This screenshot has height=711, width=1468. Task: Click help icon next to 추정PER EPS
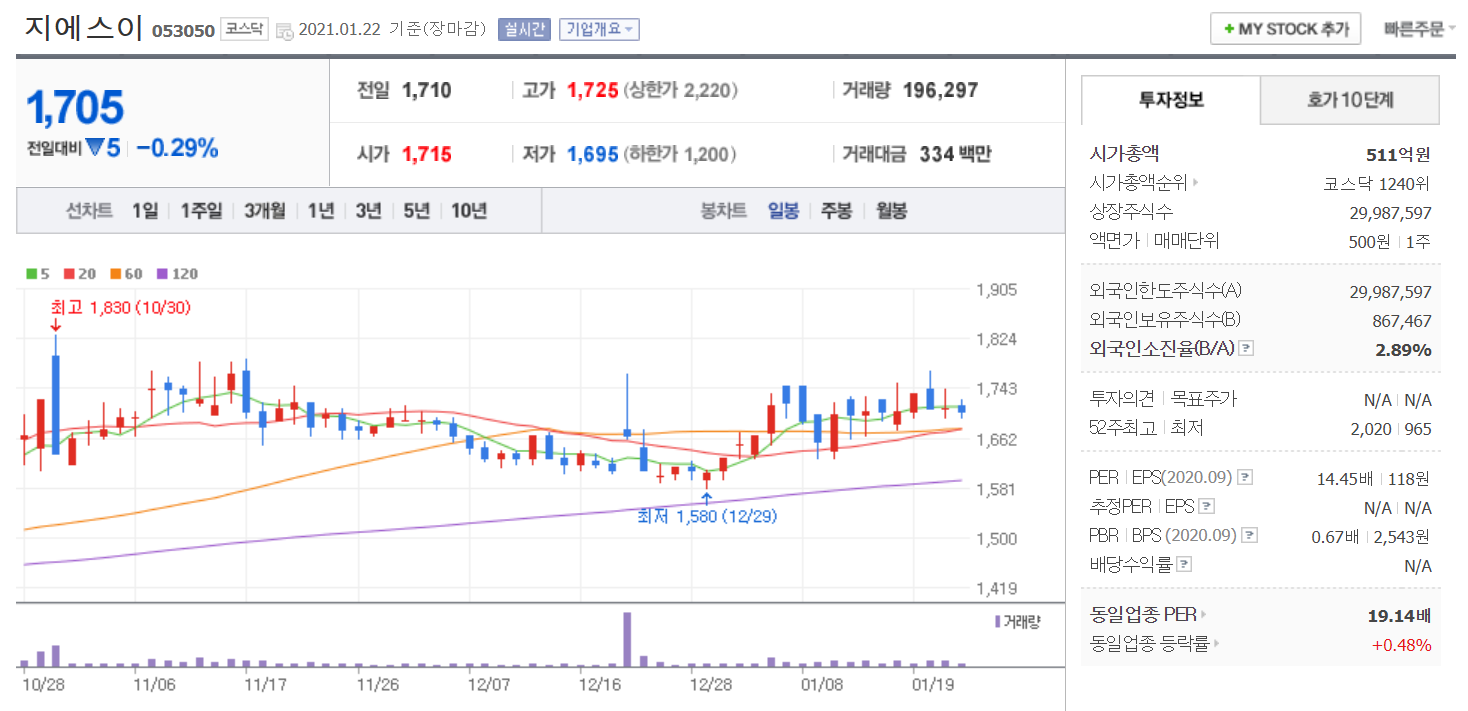[x=1207, y=507]
